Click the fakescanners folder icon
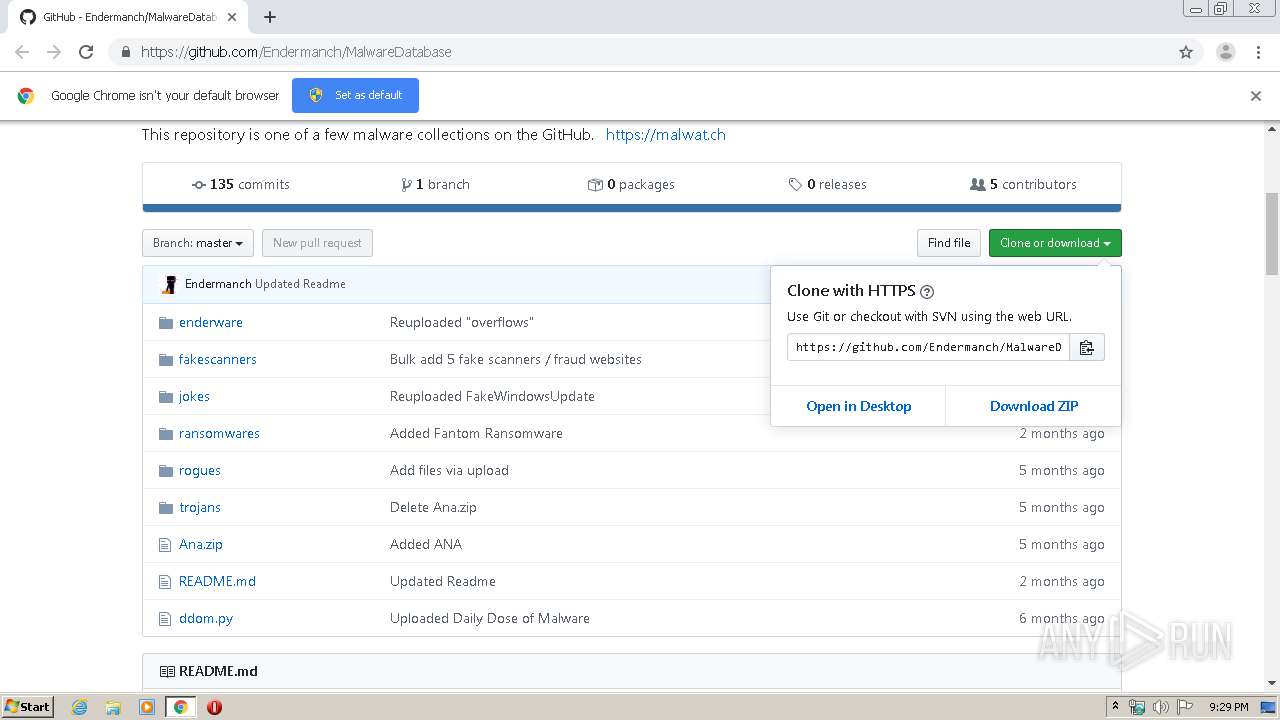The image size is (1280, 720). click(166, 359)
